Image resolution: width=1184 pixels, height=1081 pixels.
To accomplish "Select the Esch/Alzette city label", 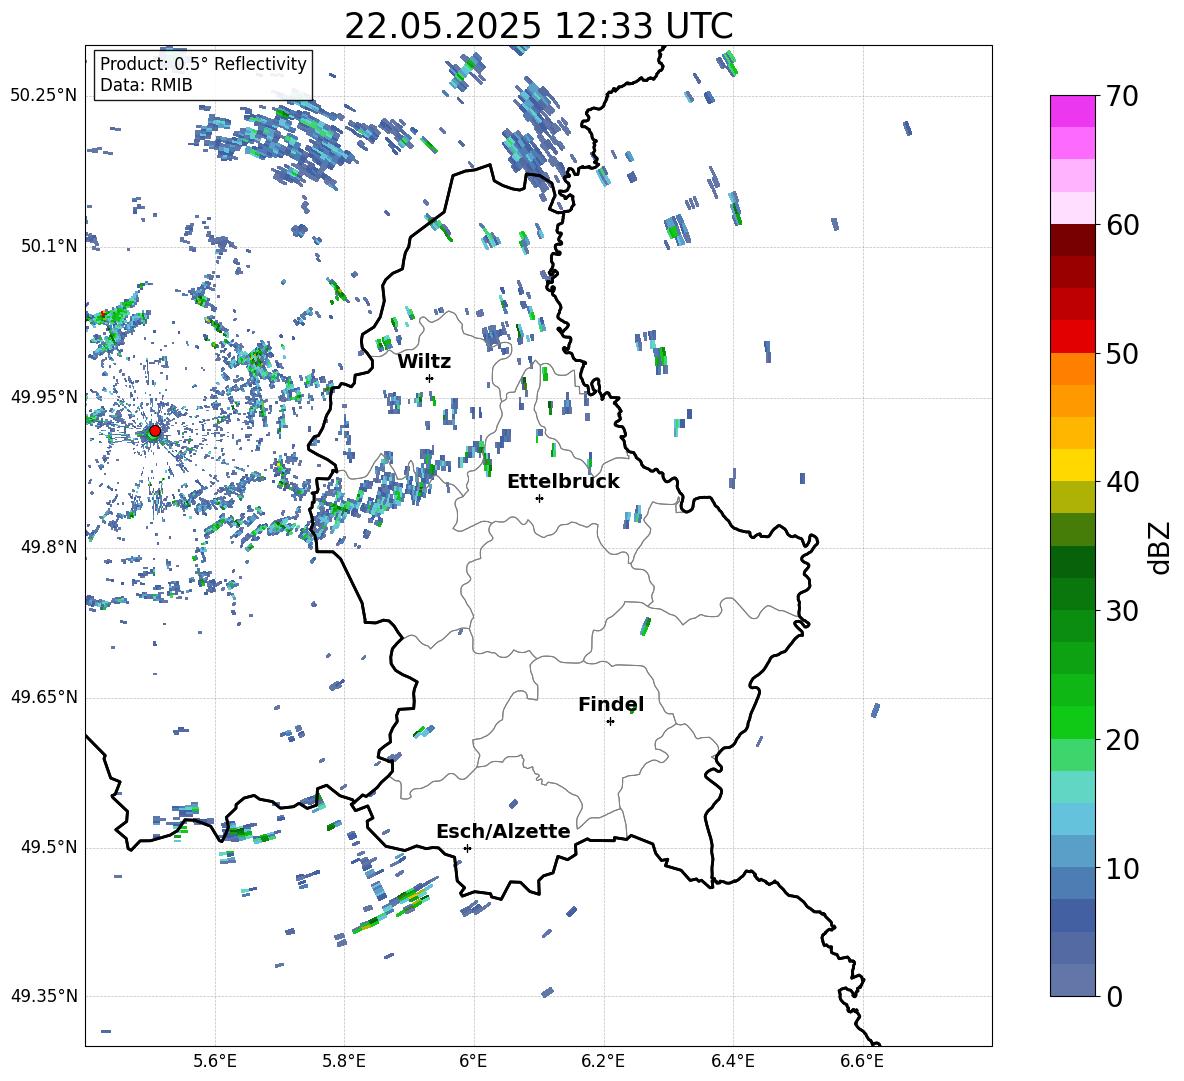I will tap(503, 831).
